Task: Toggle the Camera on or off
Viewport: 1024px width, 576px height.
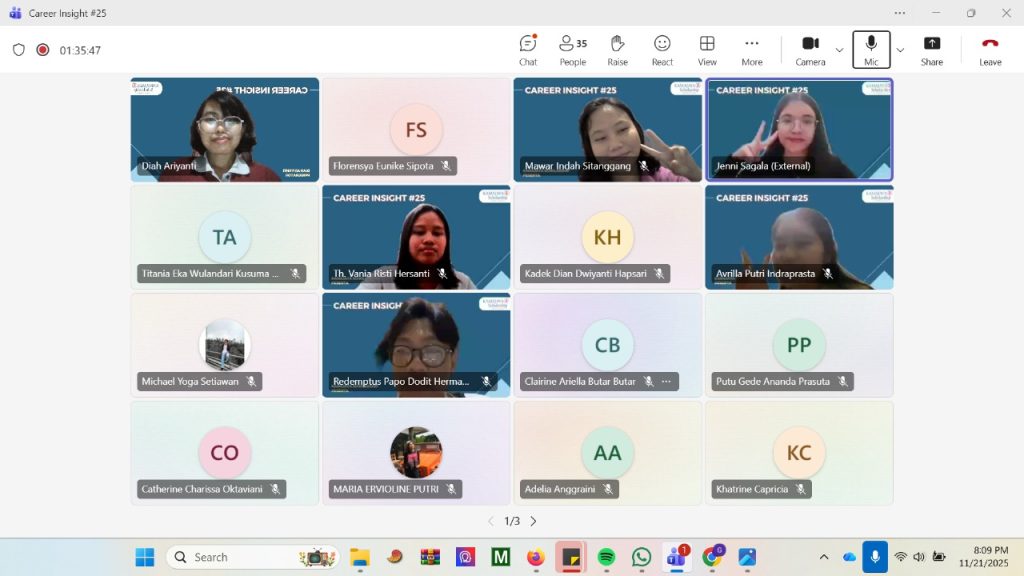Action: point(810,49)
